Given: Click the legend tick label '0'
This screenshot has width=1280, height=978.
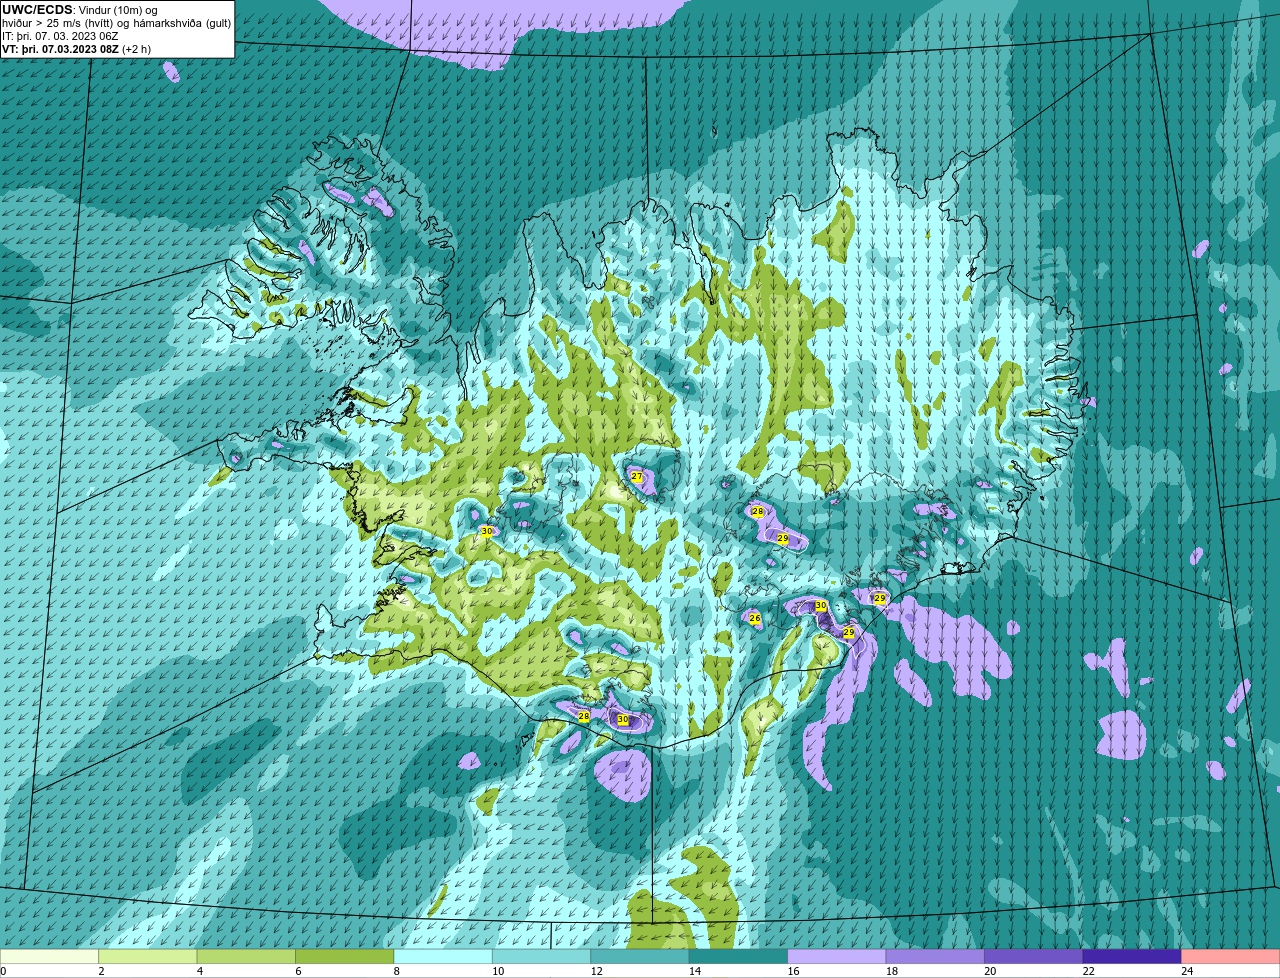Looking at the screenshot, I should (x=3, y=971).
